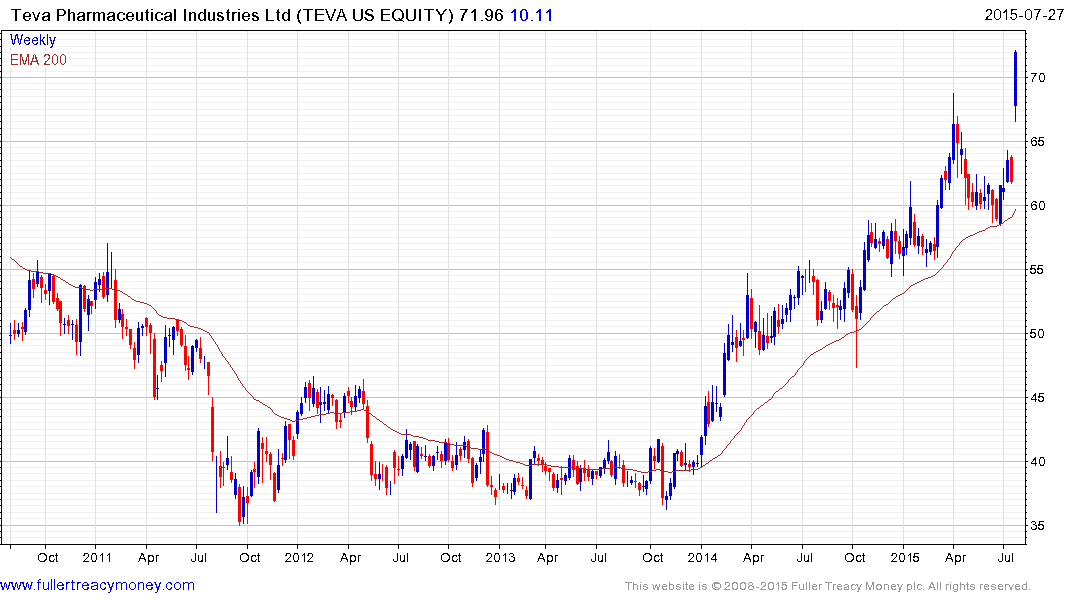
Task: Click the 55 price axis label
Action: point(1037,270)
